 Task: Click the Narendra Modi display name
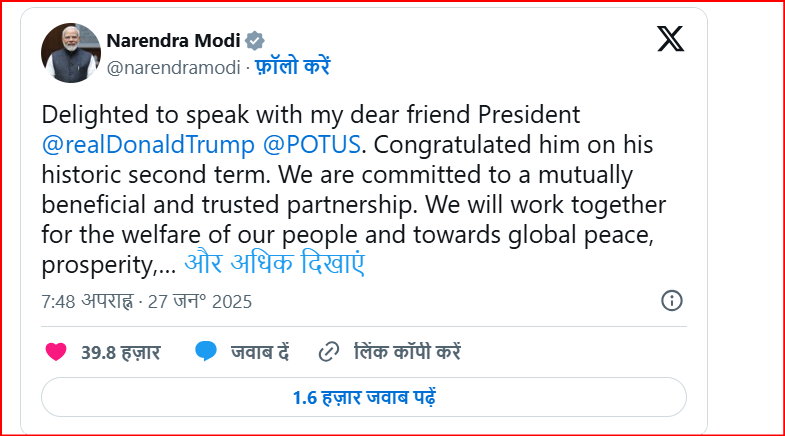[x=173, y=40]
